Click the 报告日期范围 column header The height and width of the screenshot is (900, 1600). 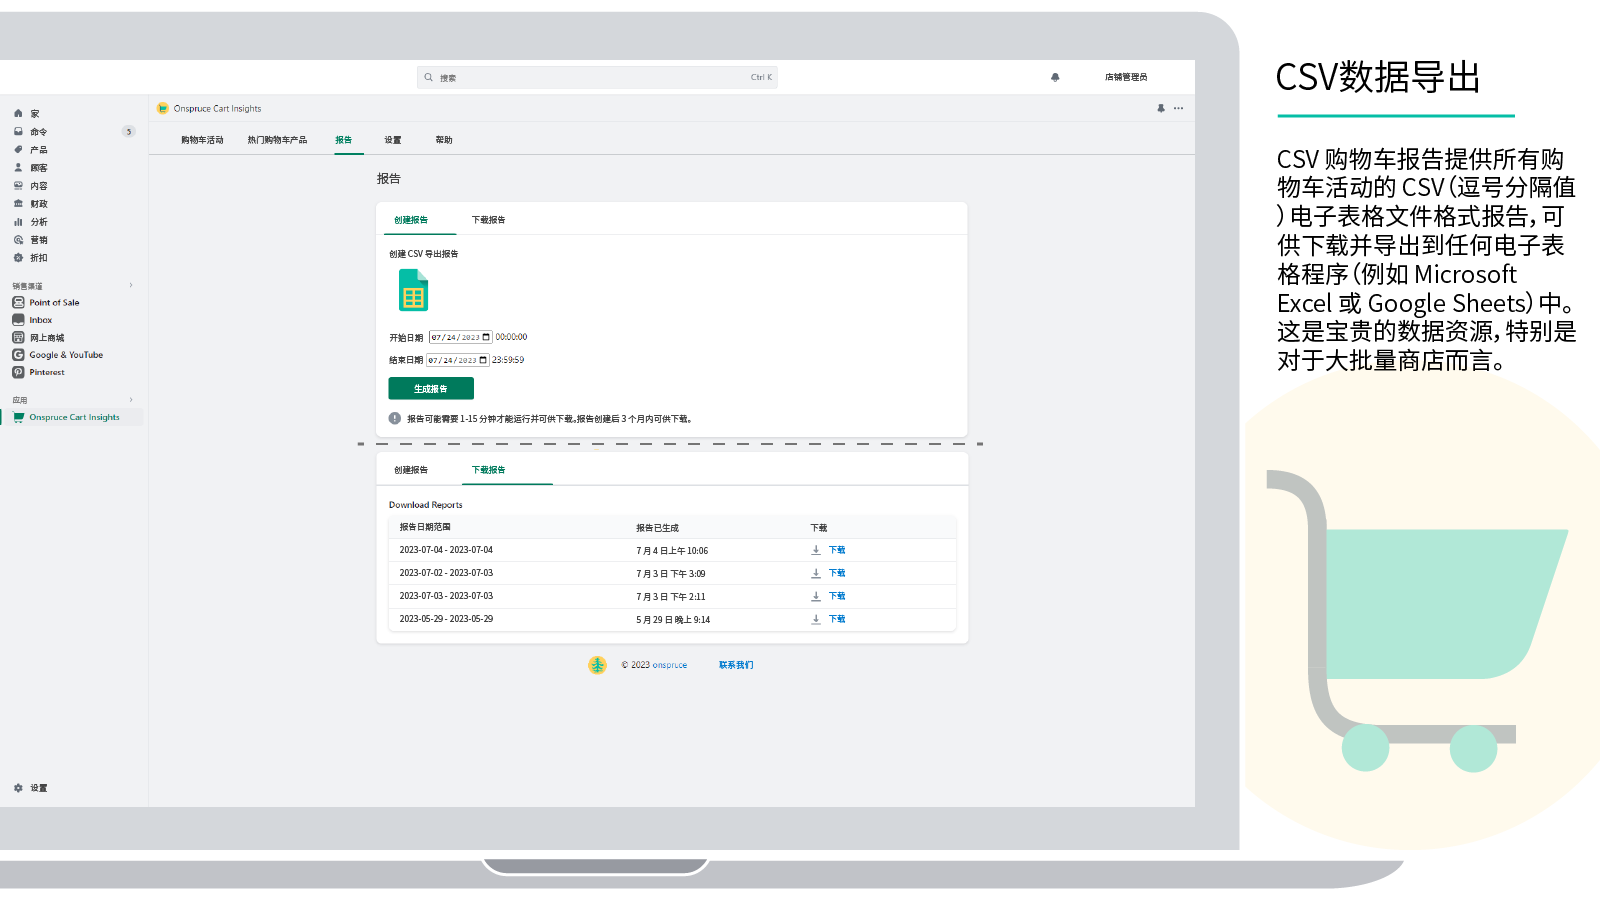click(425, 527)
